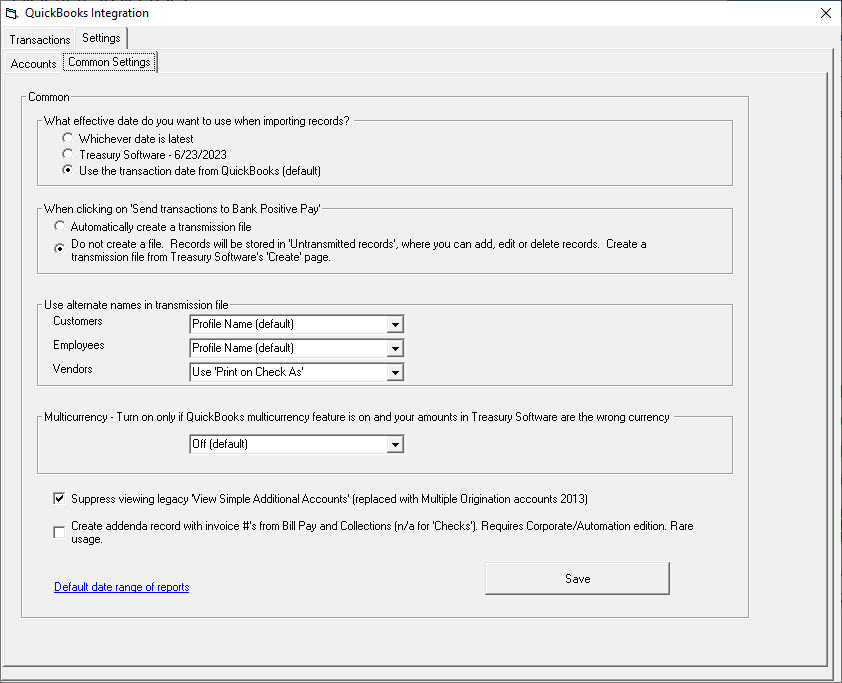This screenshot has height=683, width=842.
Task: Open the Multicurrency dropdown arrow
Action: tap(395, 445)
